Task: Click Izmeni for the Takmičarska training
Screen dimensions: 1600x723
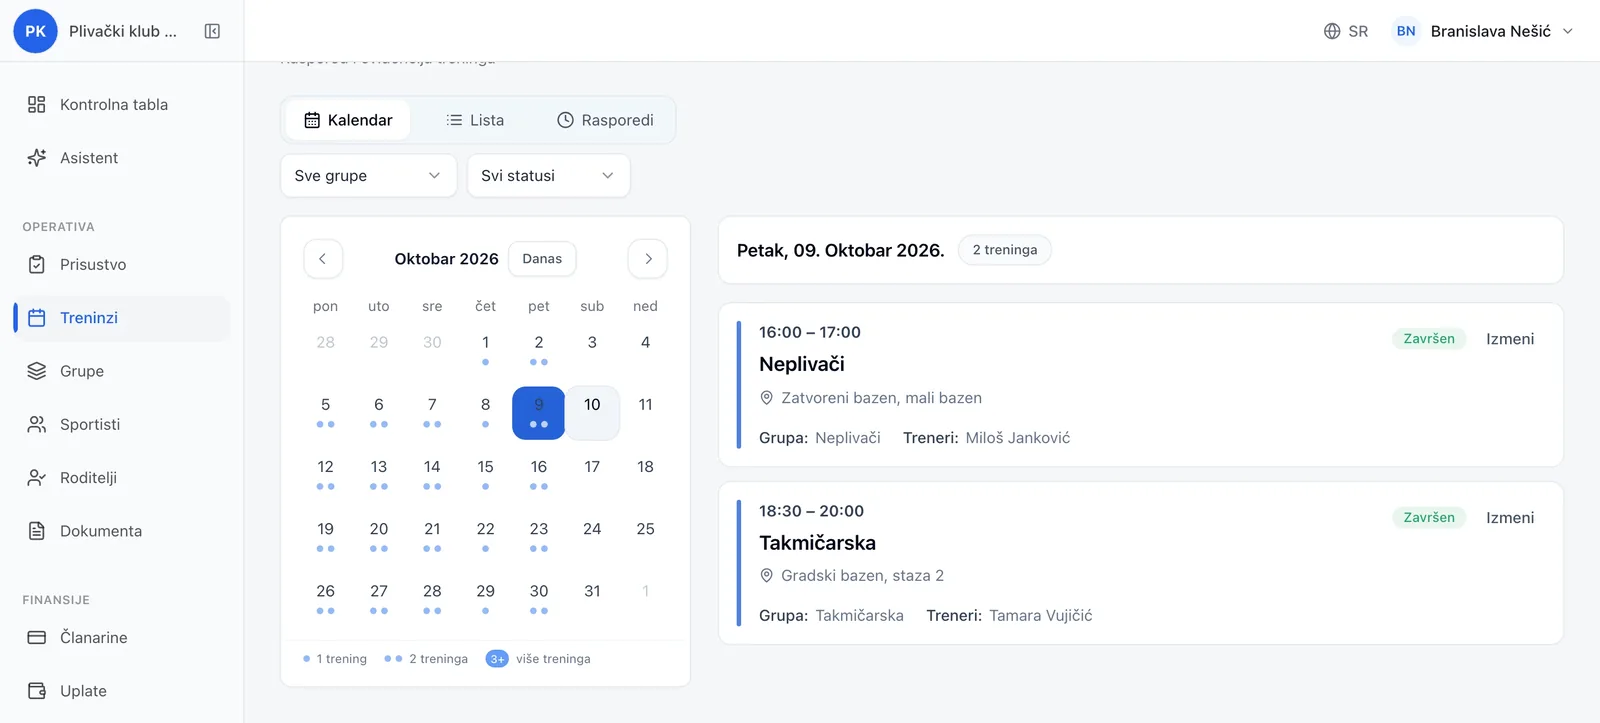Action: [x=1510, y=518]
